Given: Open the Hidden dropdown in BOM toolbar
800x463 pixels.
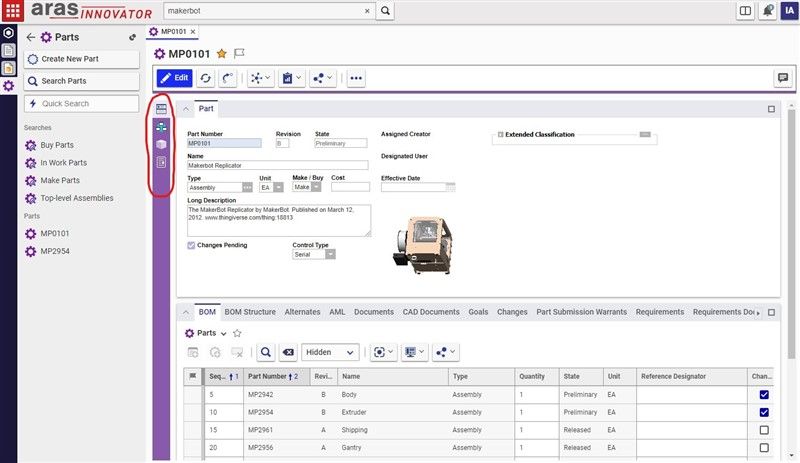Looking at the screenshot, I should tap(330, 352).
